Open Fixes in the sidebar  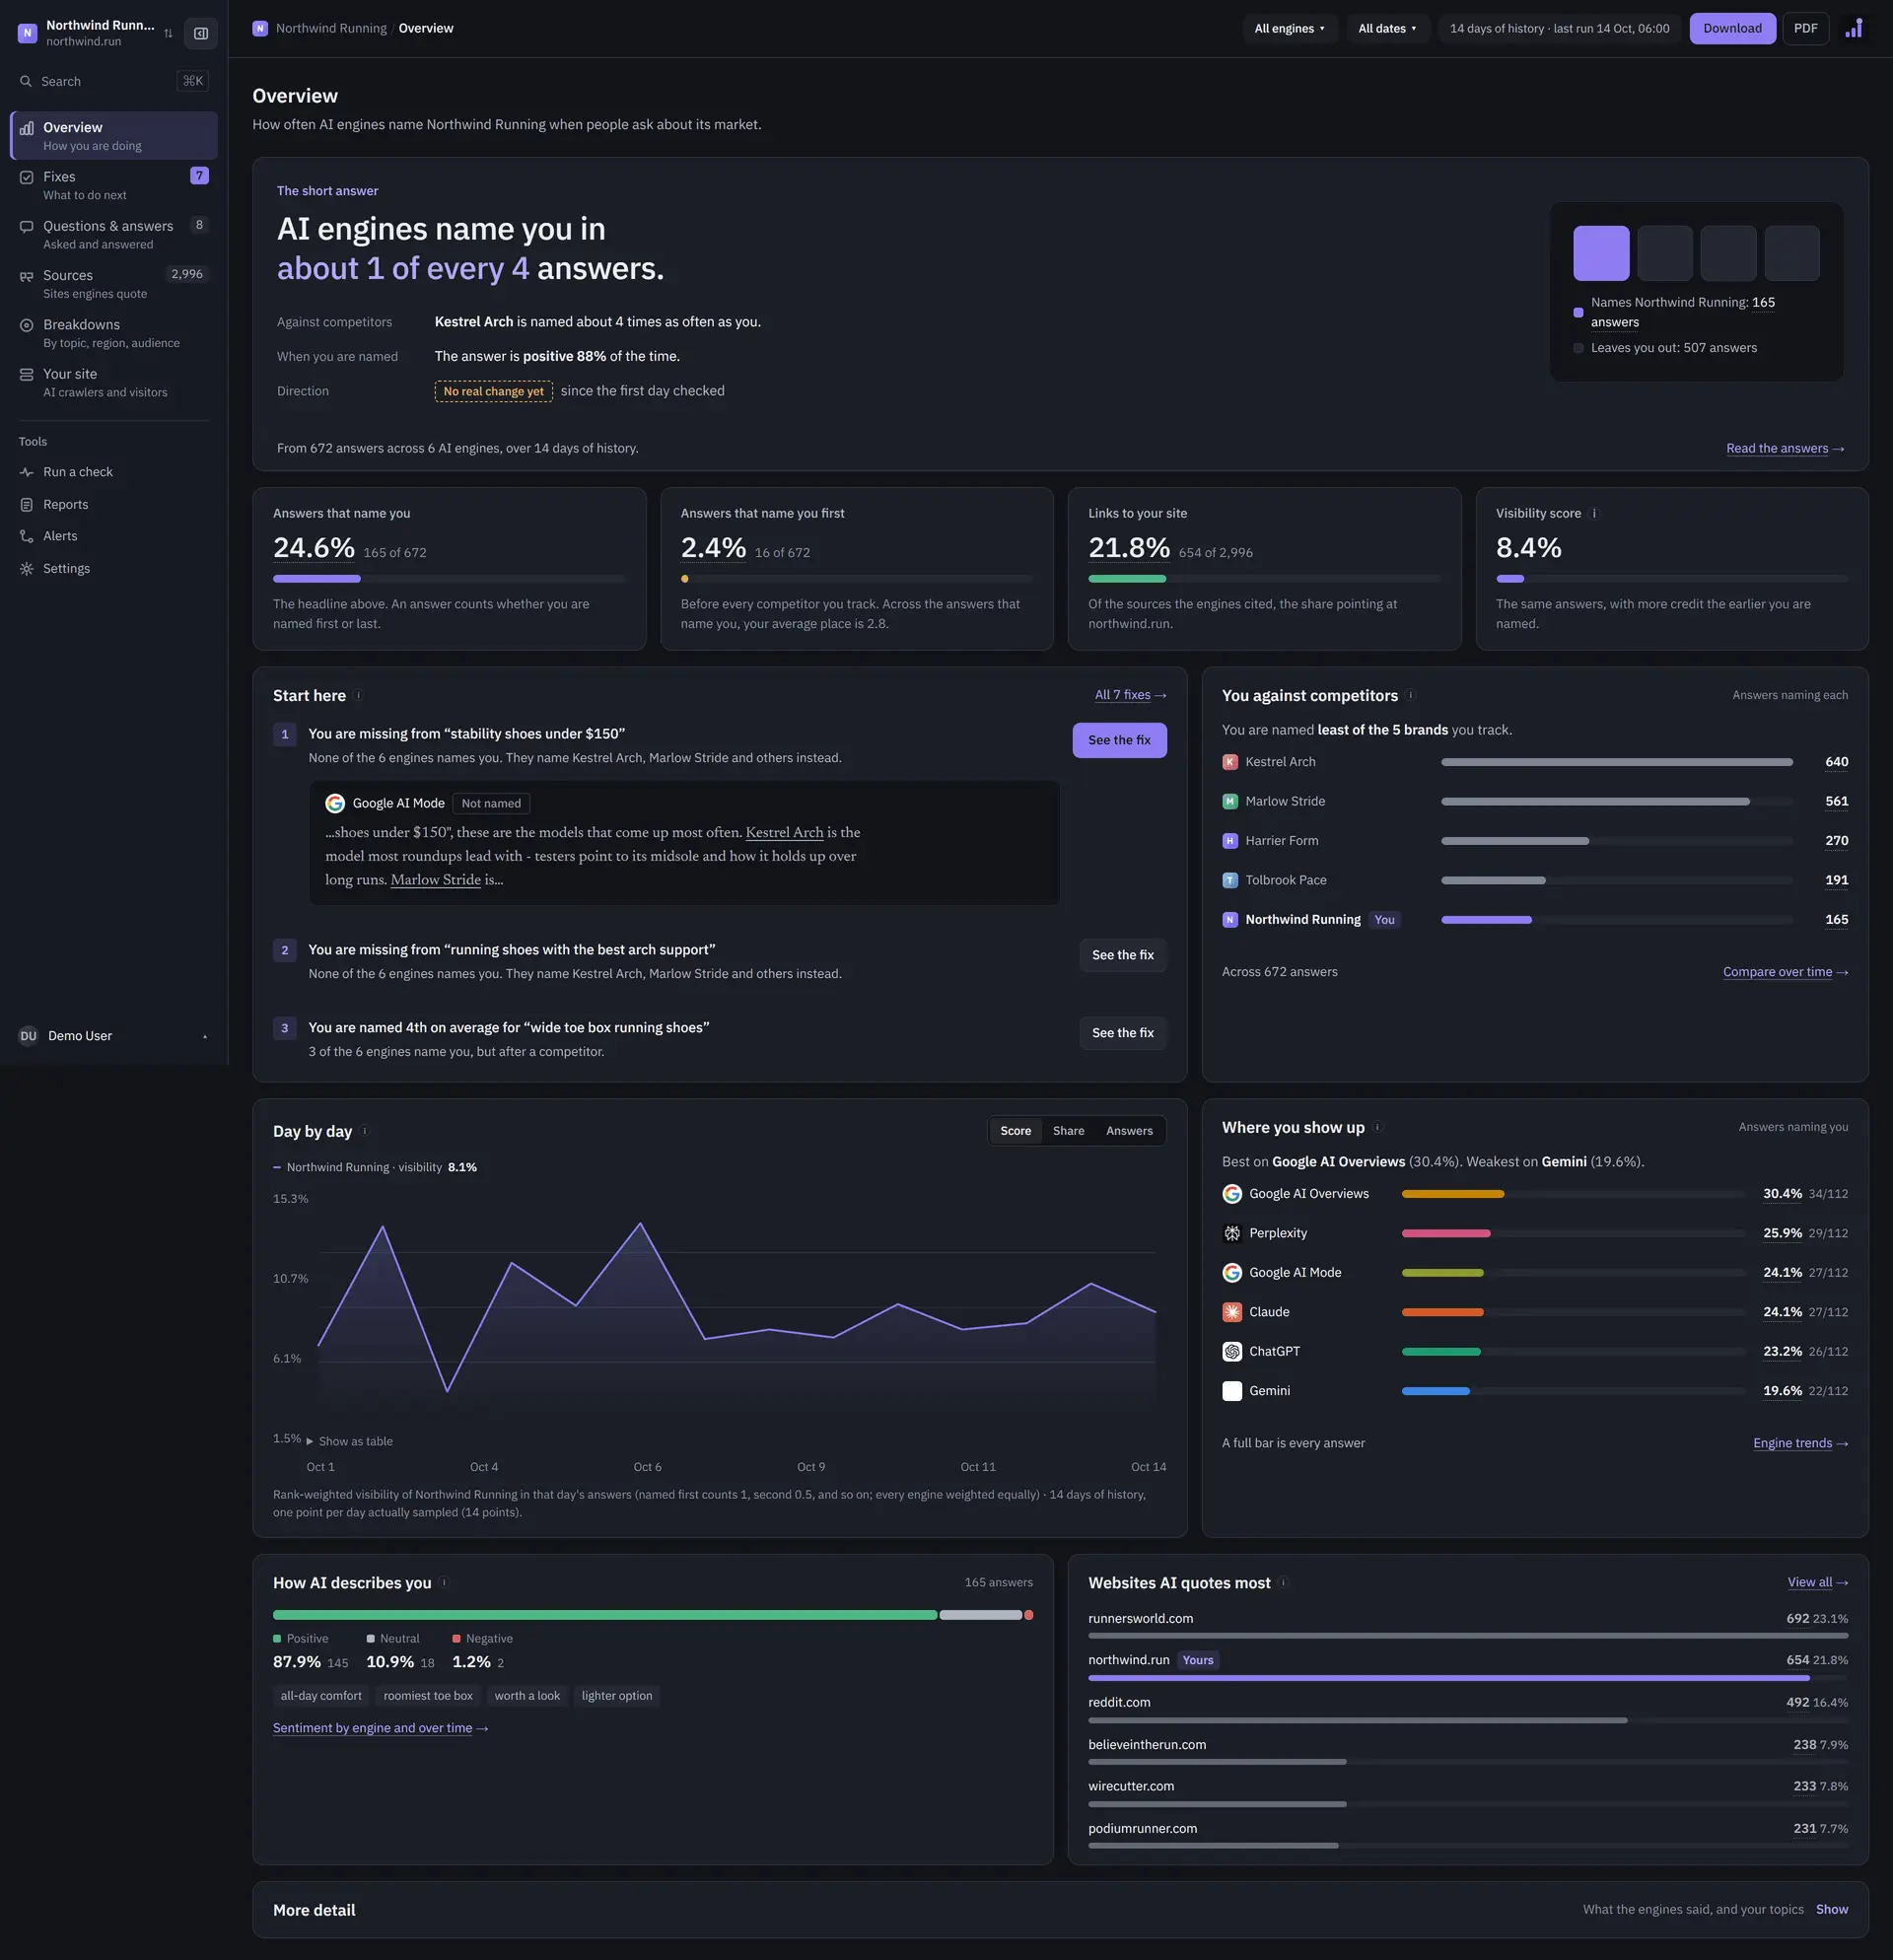click(x=113, y=185)
